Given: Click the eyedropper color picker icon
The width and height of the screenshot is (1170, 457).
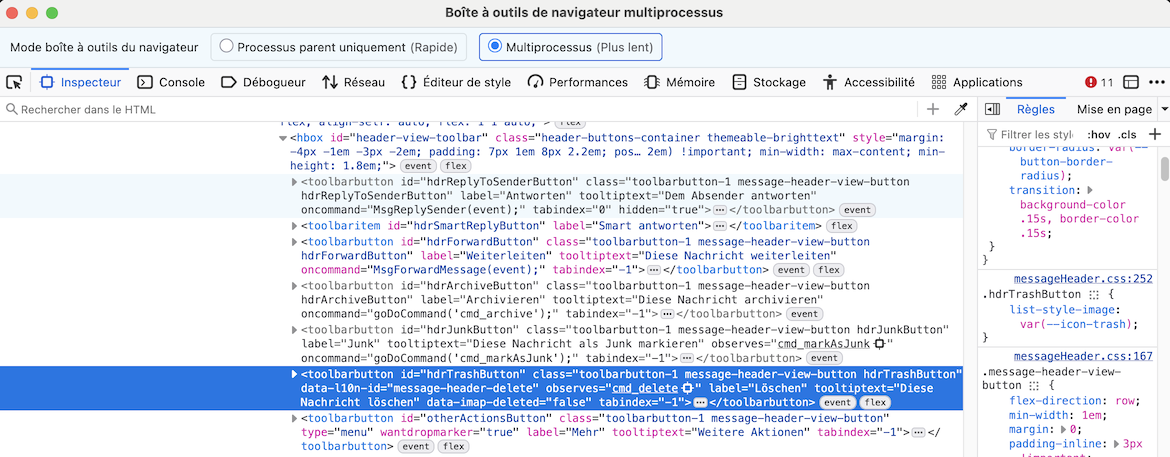Looking at the screenshot, I should pos(961,109).
